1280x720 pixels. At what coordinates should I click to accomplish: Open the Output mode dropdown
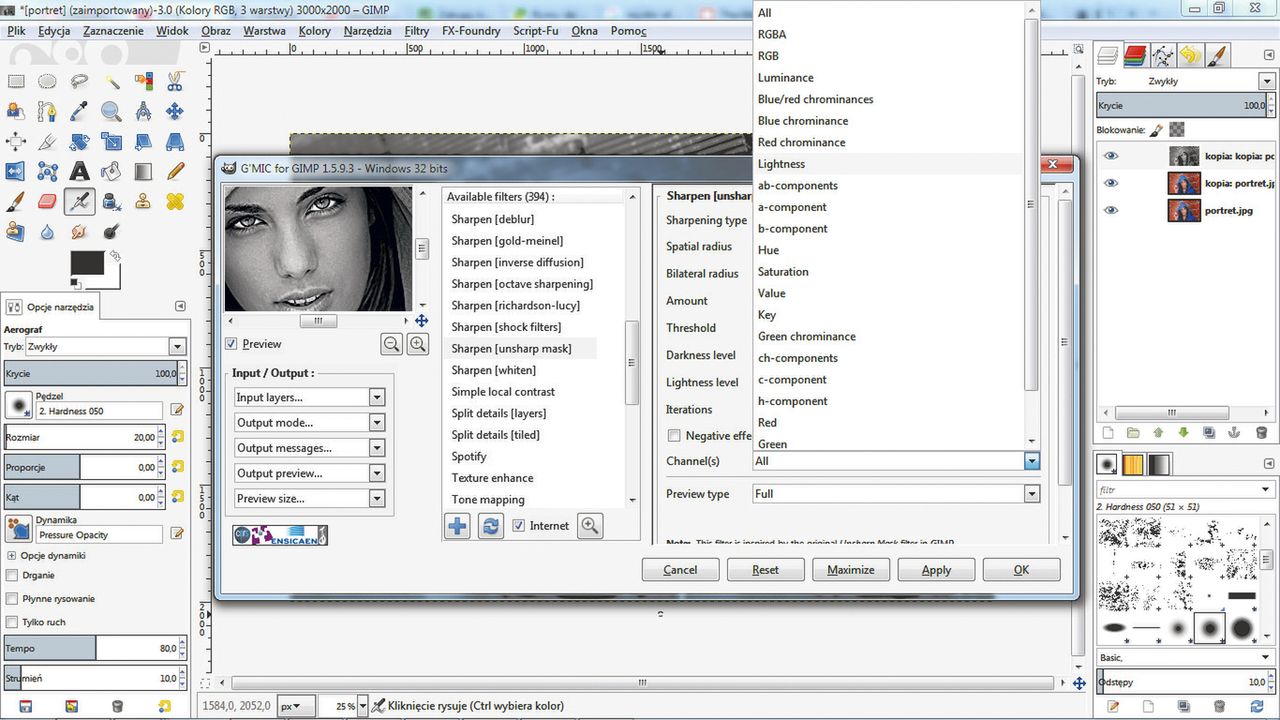click(310, 422)
